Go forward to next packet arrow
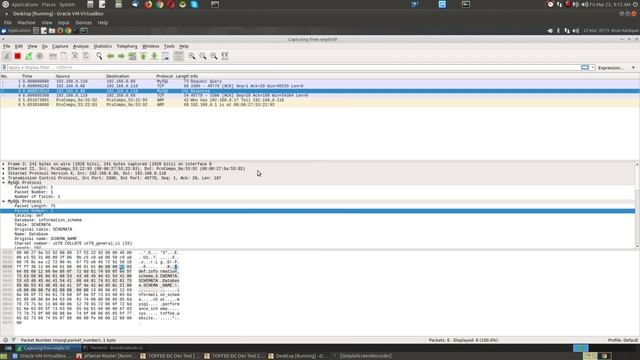The image size is (640, 360). pos(121,56)
